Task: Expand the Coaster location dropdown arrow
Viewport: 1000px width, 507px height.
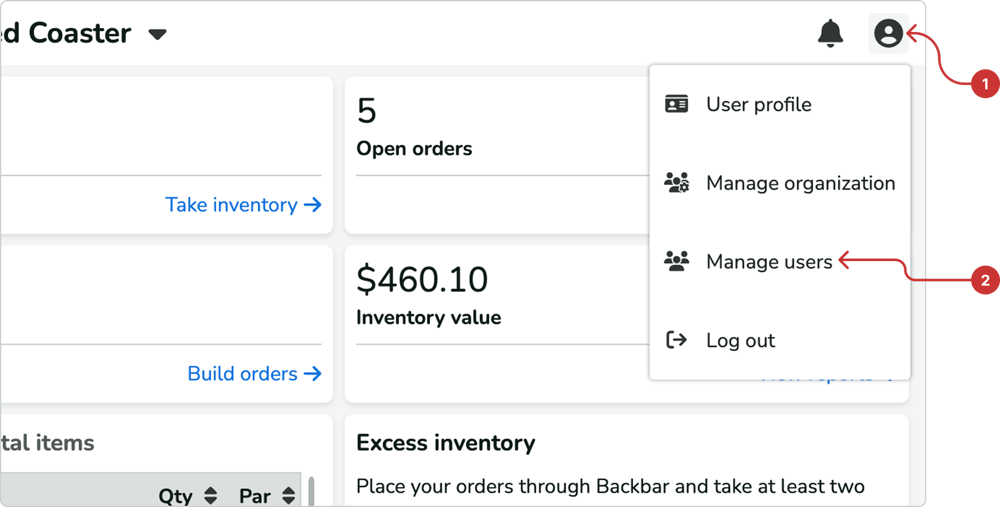Action: click(x=158, y=34)
